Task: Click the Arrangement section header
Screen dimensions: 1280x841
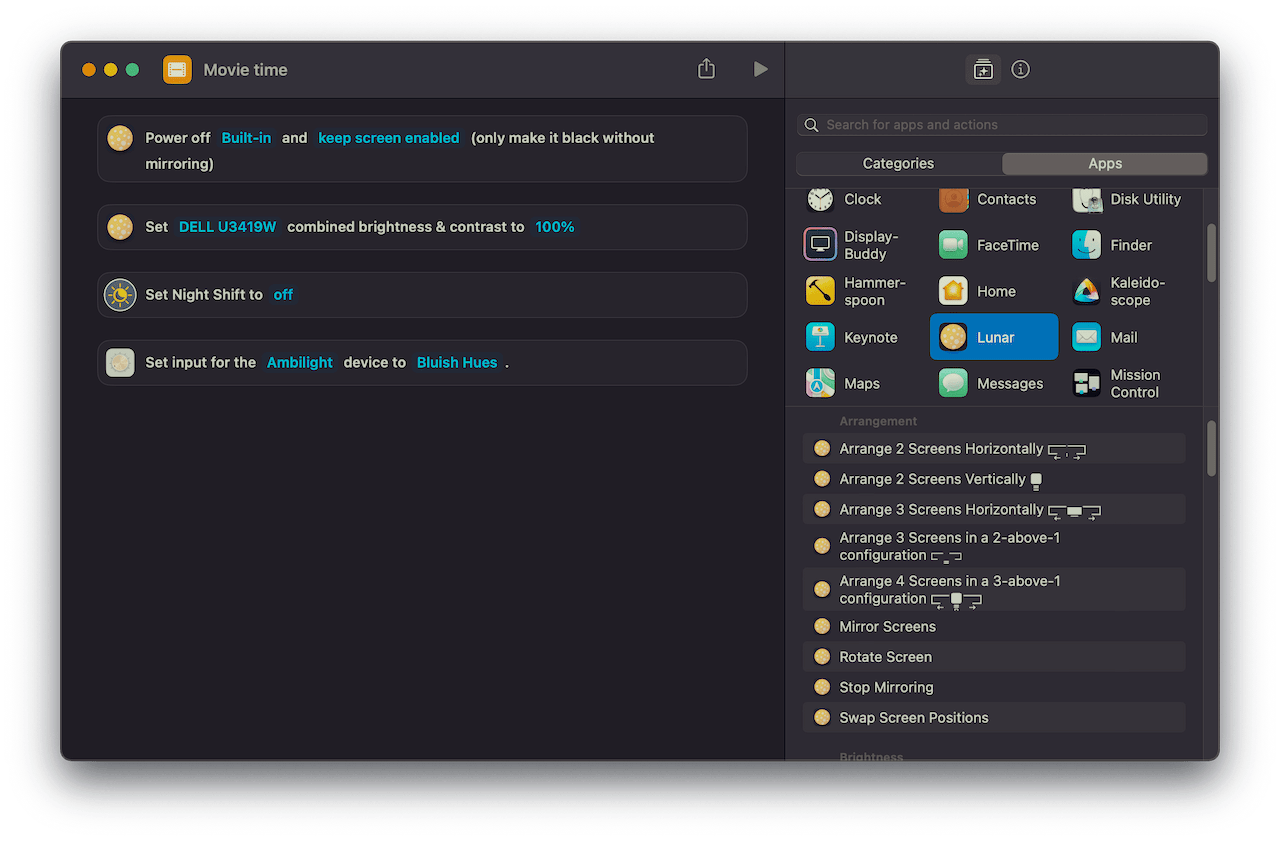Action: pos(878,421)
